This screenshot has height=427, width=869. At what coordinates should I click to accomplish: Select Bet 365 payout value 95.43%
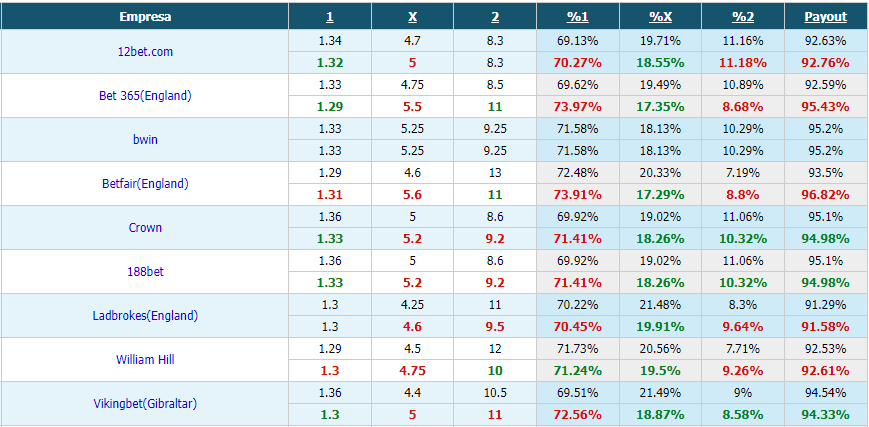pyautogui.click(x=826, y=106)
